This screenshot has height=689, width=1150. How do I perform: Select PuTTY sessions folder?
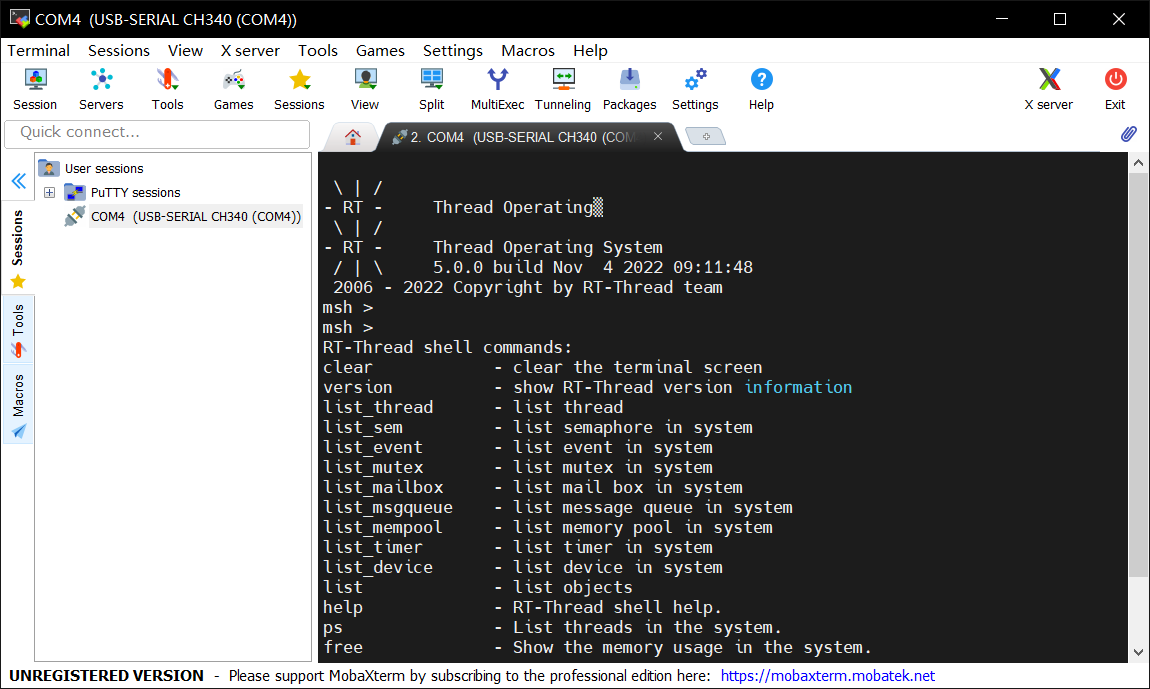point(136,192)
